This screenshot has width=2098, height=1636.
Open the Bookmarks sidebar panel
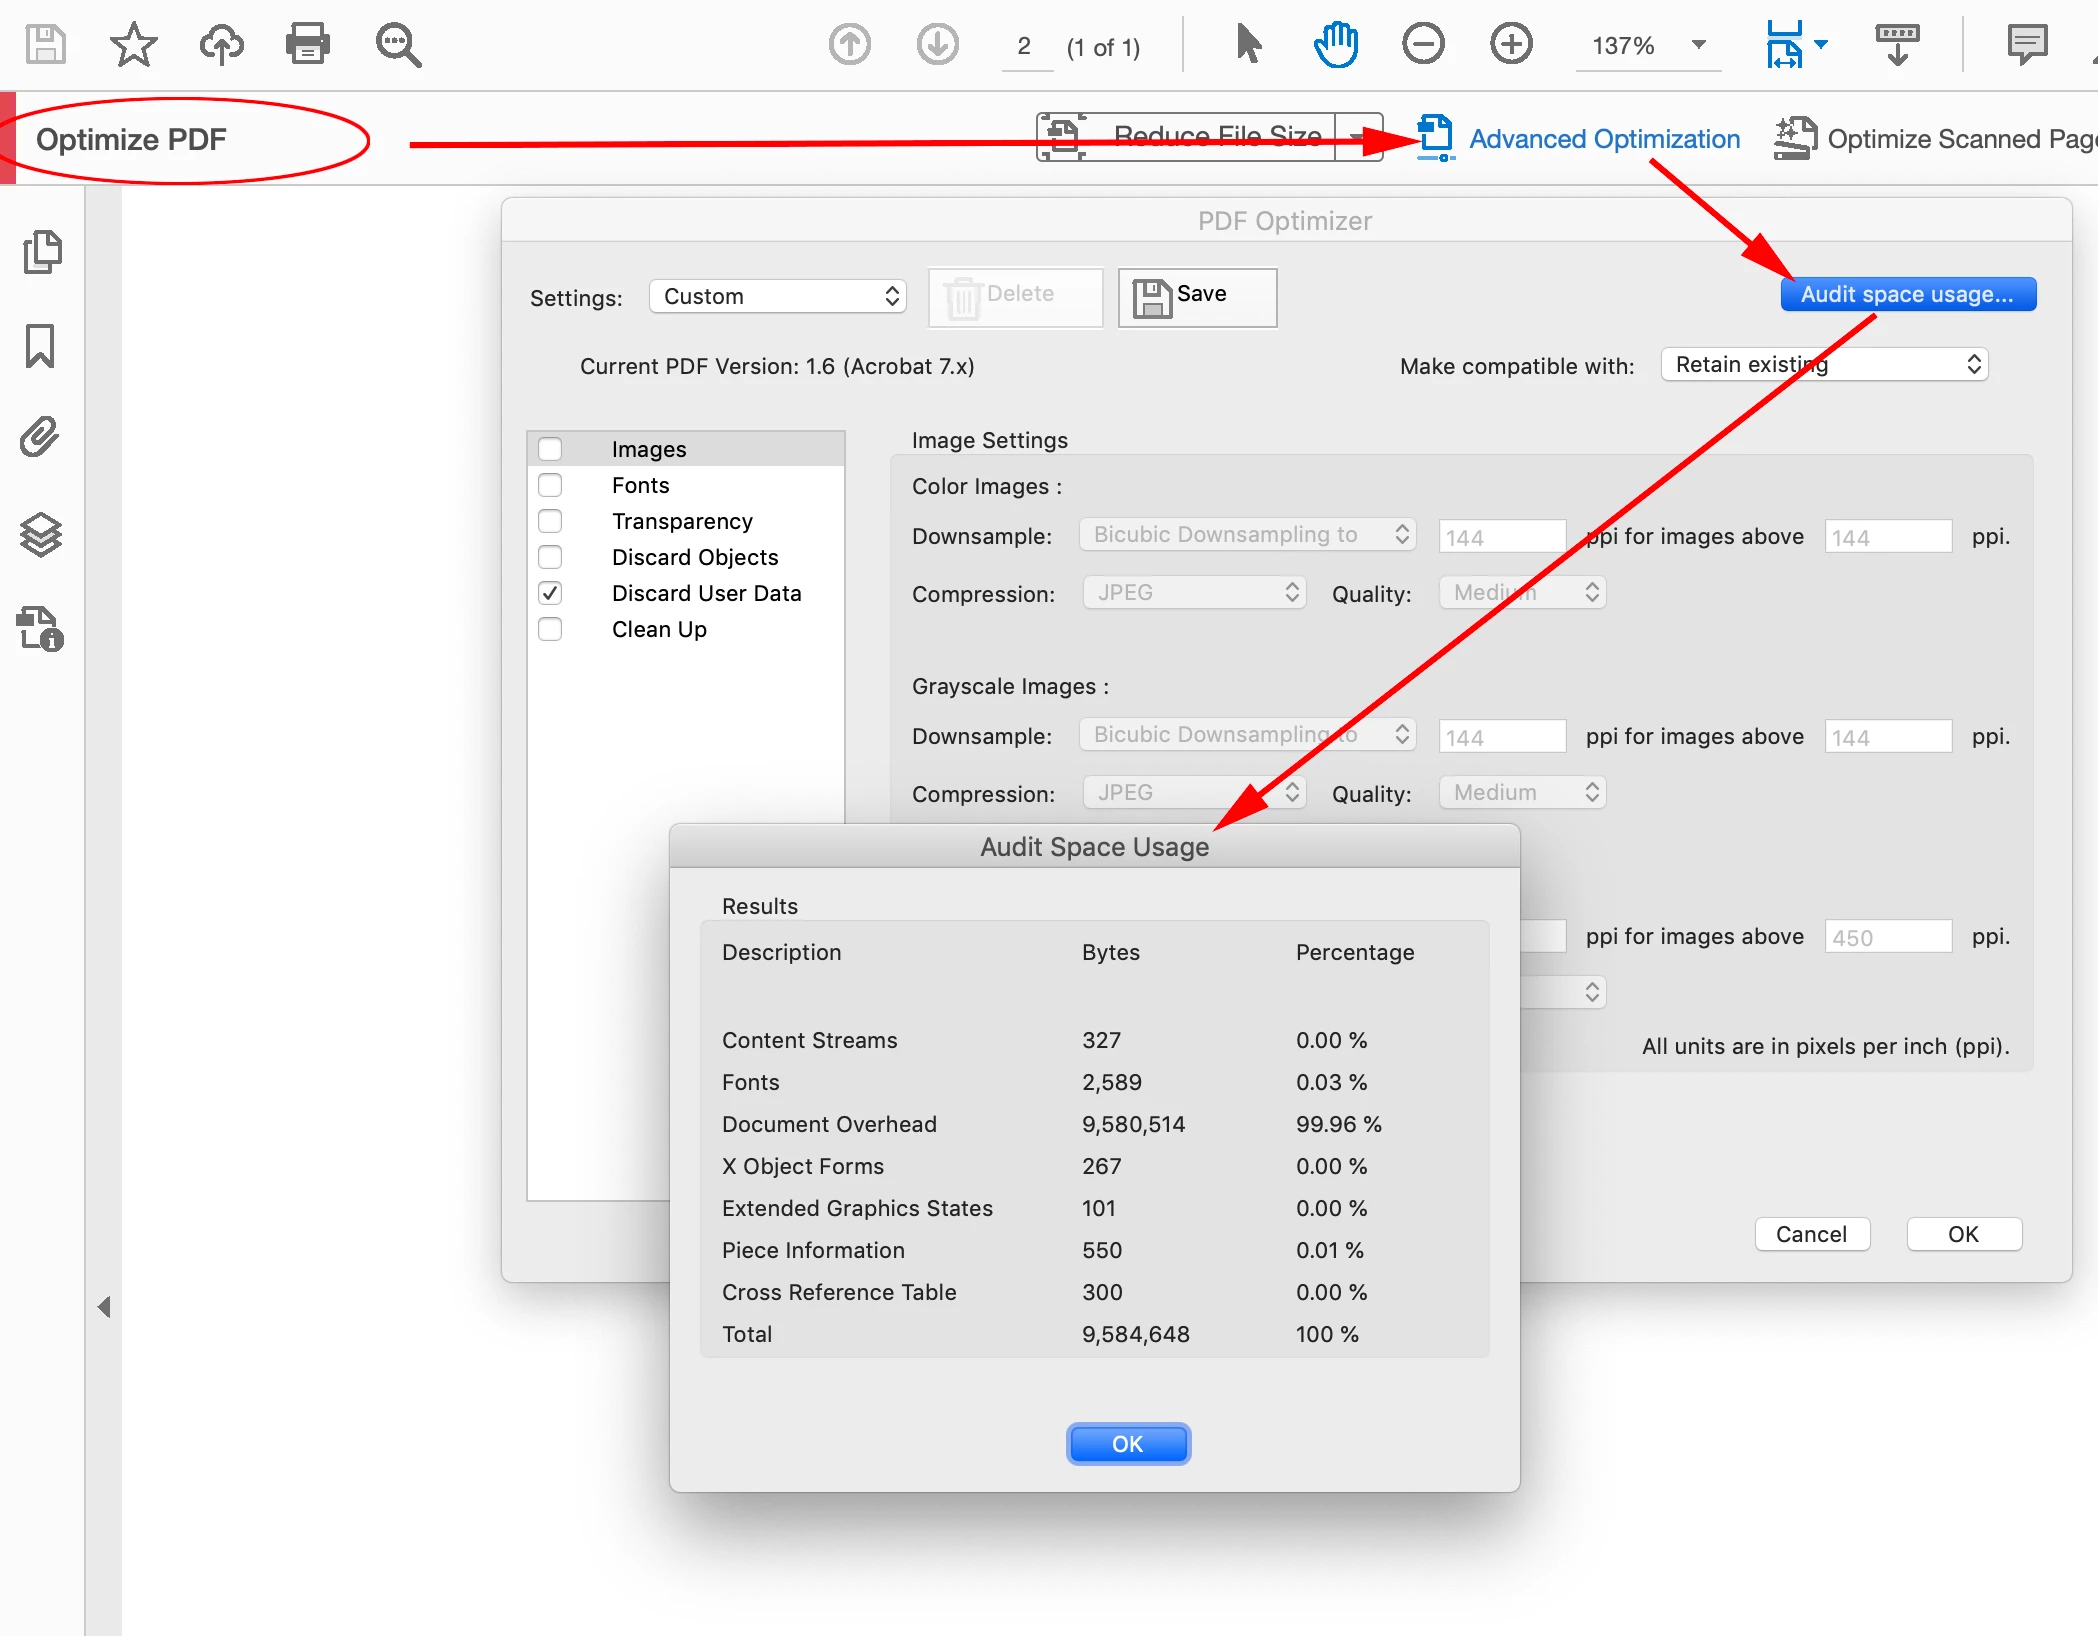click(41, 346)
